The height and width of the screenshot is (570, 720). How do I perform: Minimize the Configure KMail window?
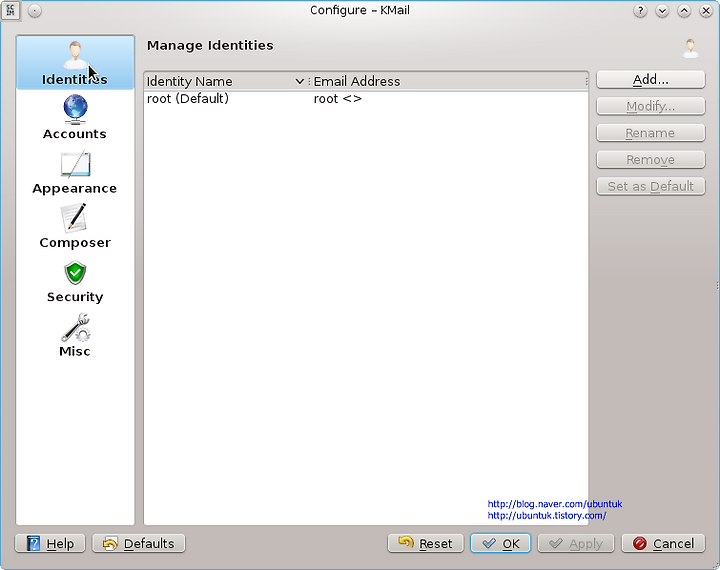pos(662,11)
